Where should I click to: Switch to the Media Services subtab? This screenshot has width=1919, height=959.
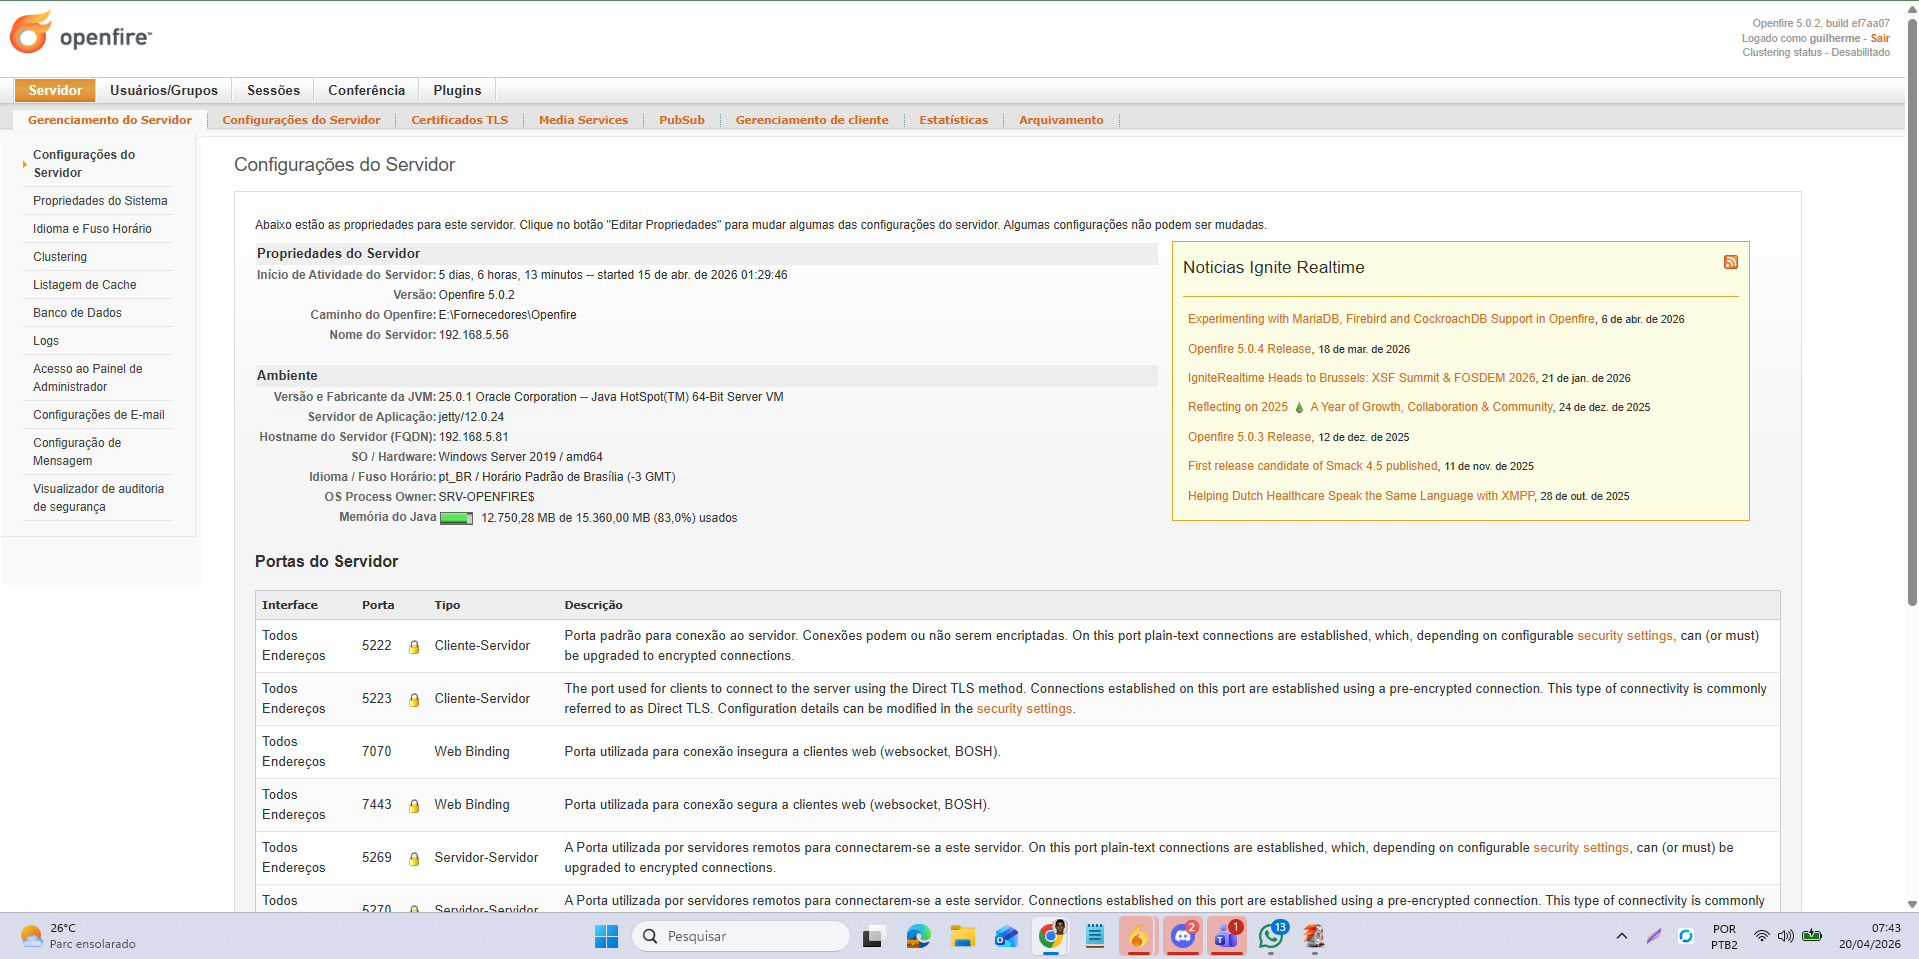[x=583, y=120]
